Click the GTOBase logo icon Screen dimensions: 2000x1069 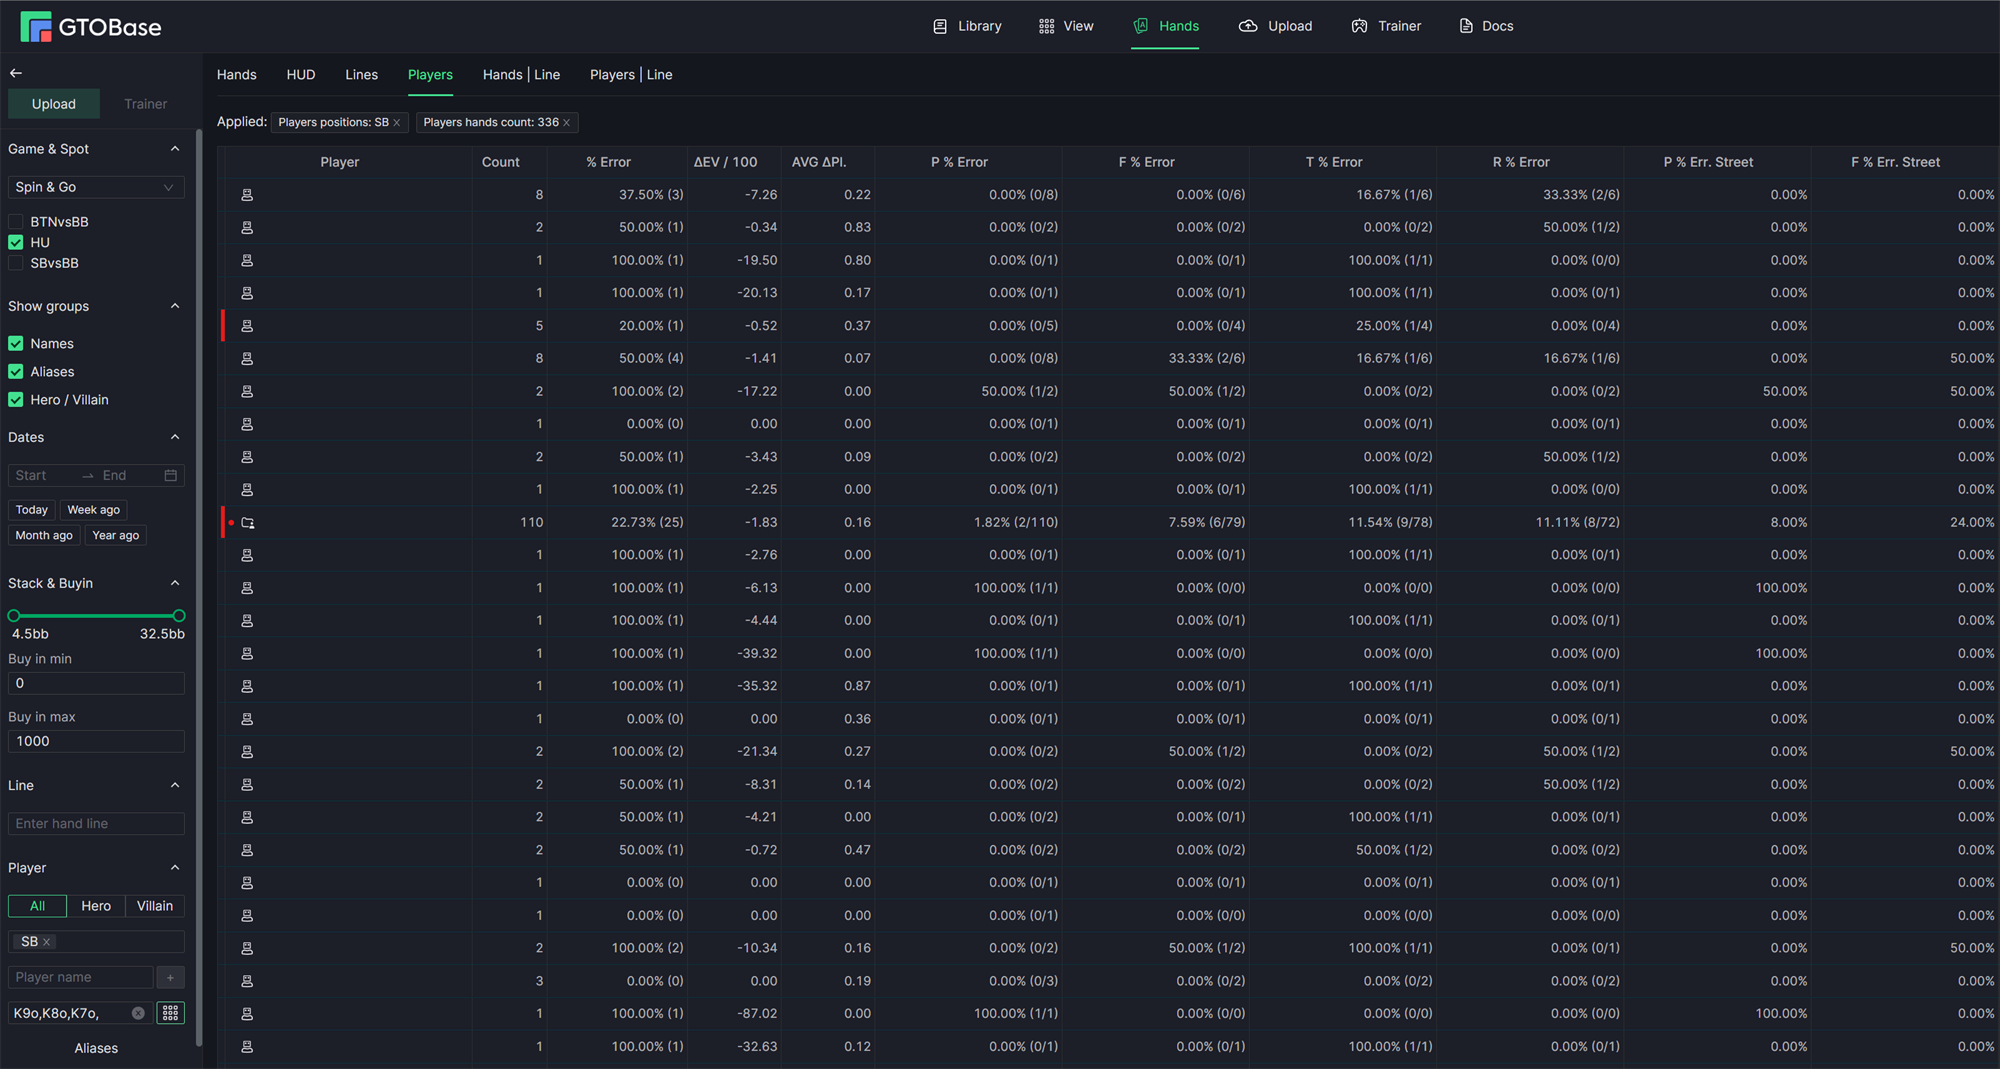[x=36, y=27]
